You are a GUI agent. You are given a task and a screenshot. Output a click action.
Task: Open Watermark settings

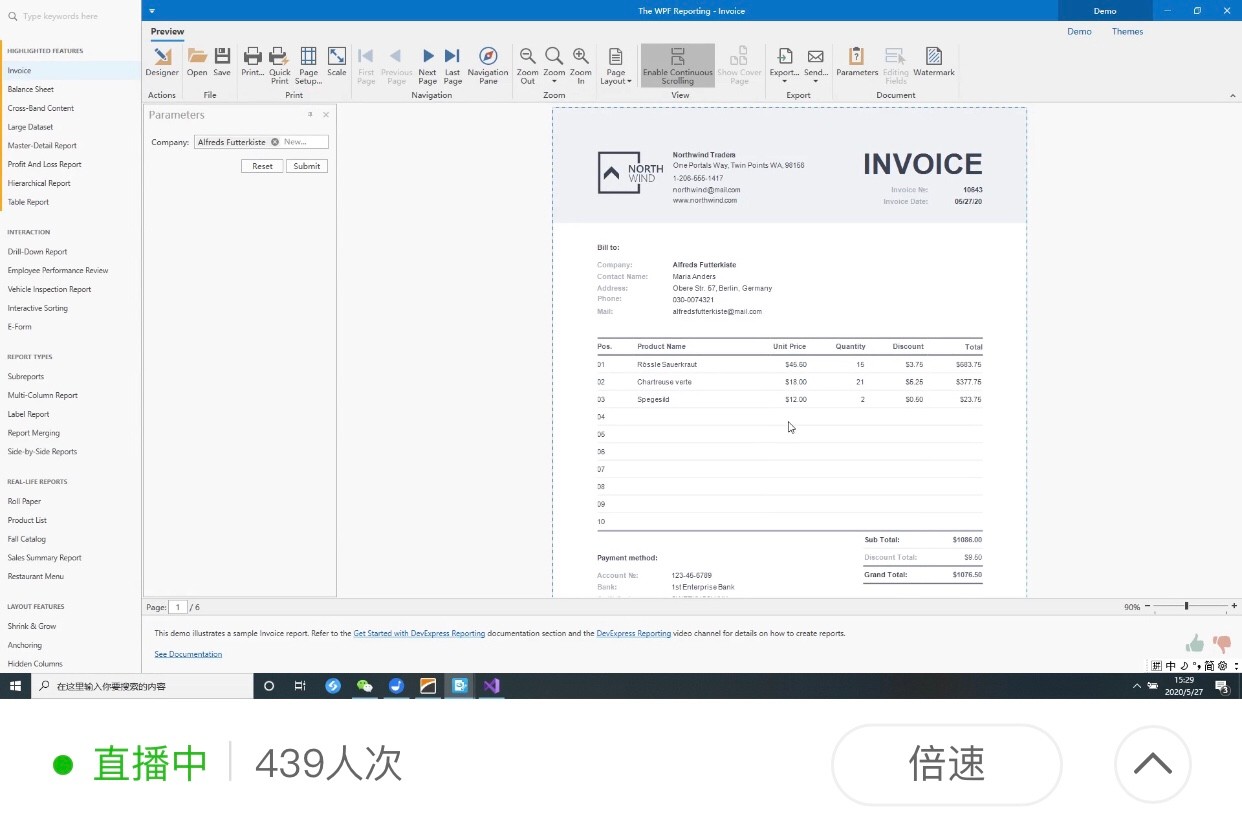pyautogui.click(x=934, y=62)
